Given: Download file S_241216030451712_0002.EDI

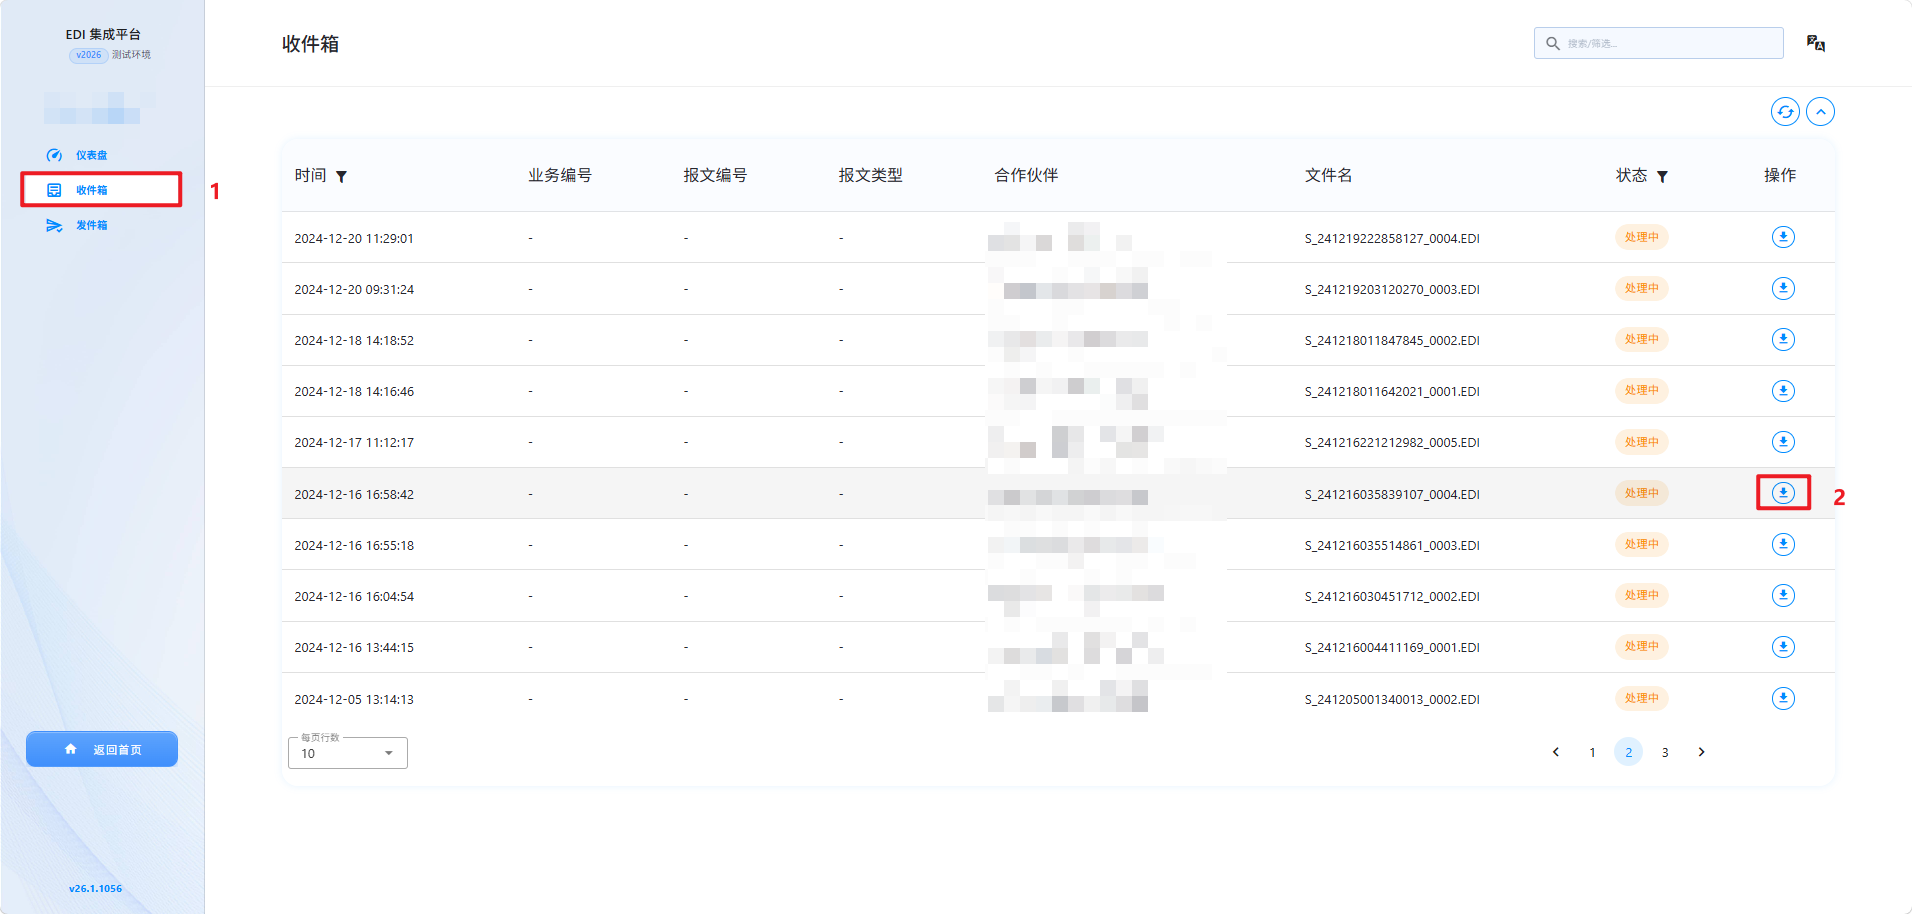Looking at the screenshot, I should pos(1783,595).
